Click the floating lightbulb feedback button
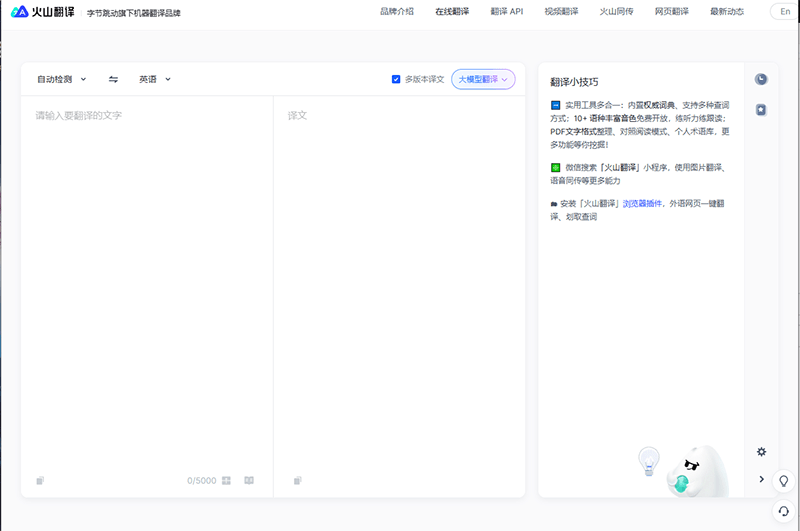Image resolution: width=800 pixels, height=531 pixels. (x=783, y=481)
